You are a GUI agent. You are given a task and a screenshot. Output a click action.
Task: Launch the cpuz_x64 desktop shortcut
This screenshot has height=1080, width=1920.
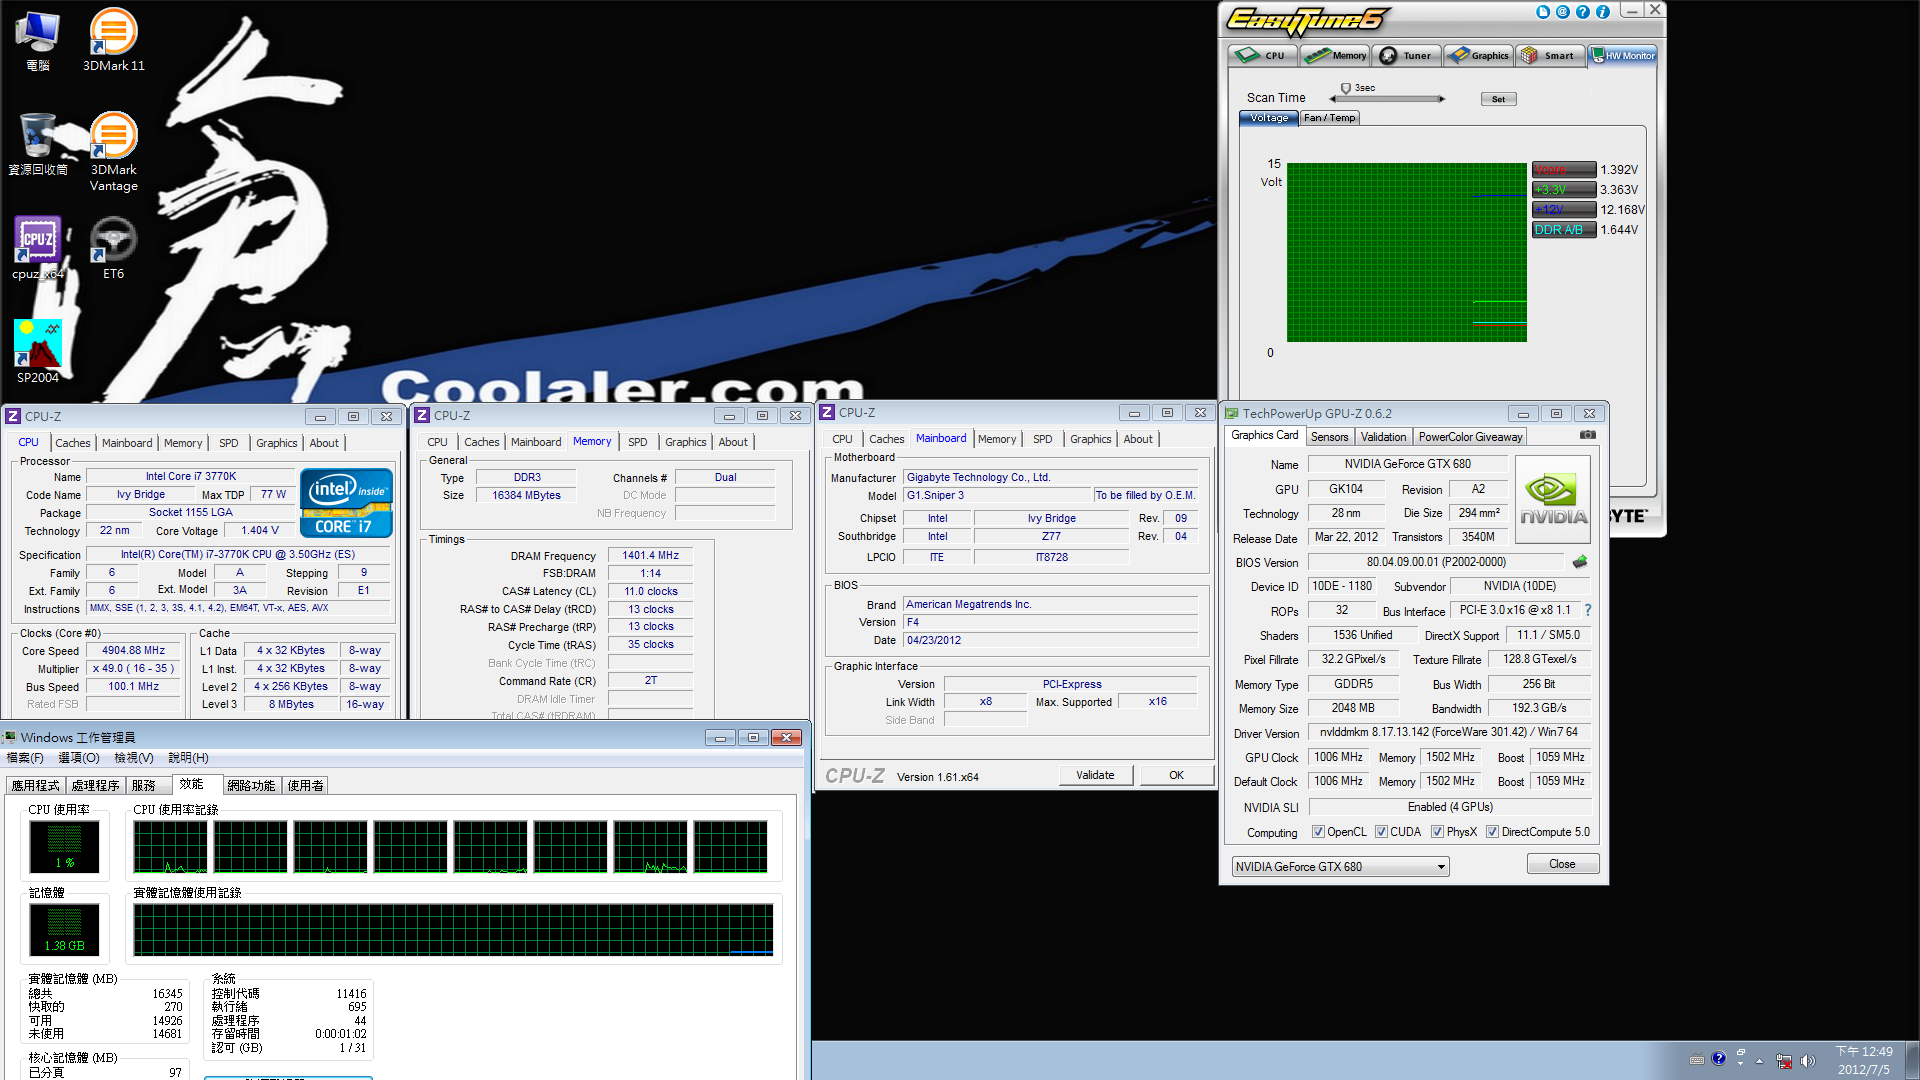37,248
